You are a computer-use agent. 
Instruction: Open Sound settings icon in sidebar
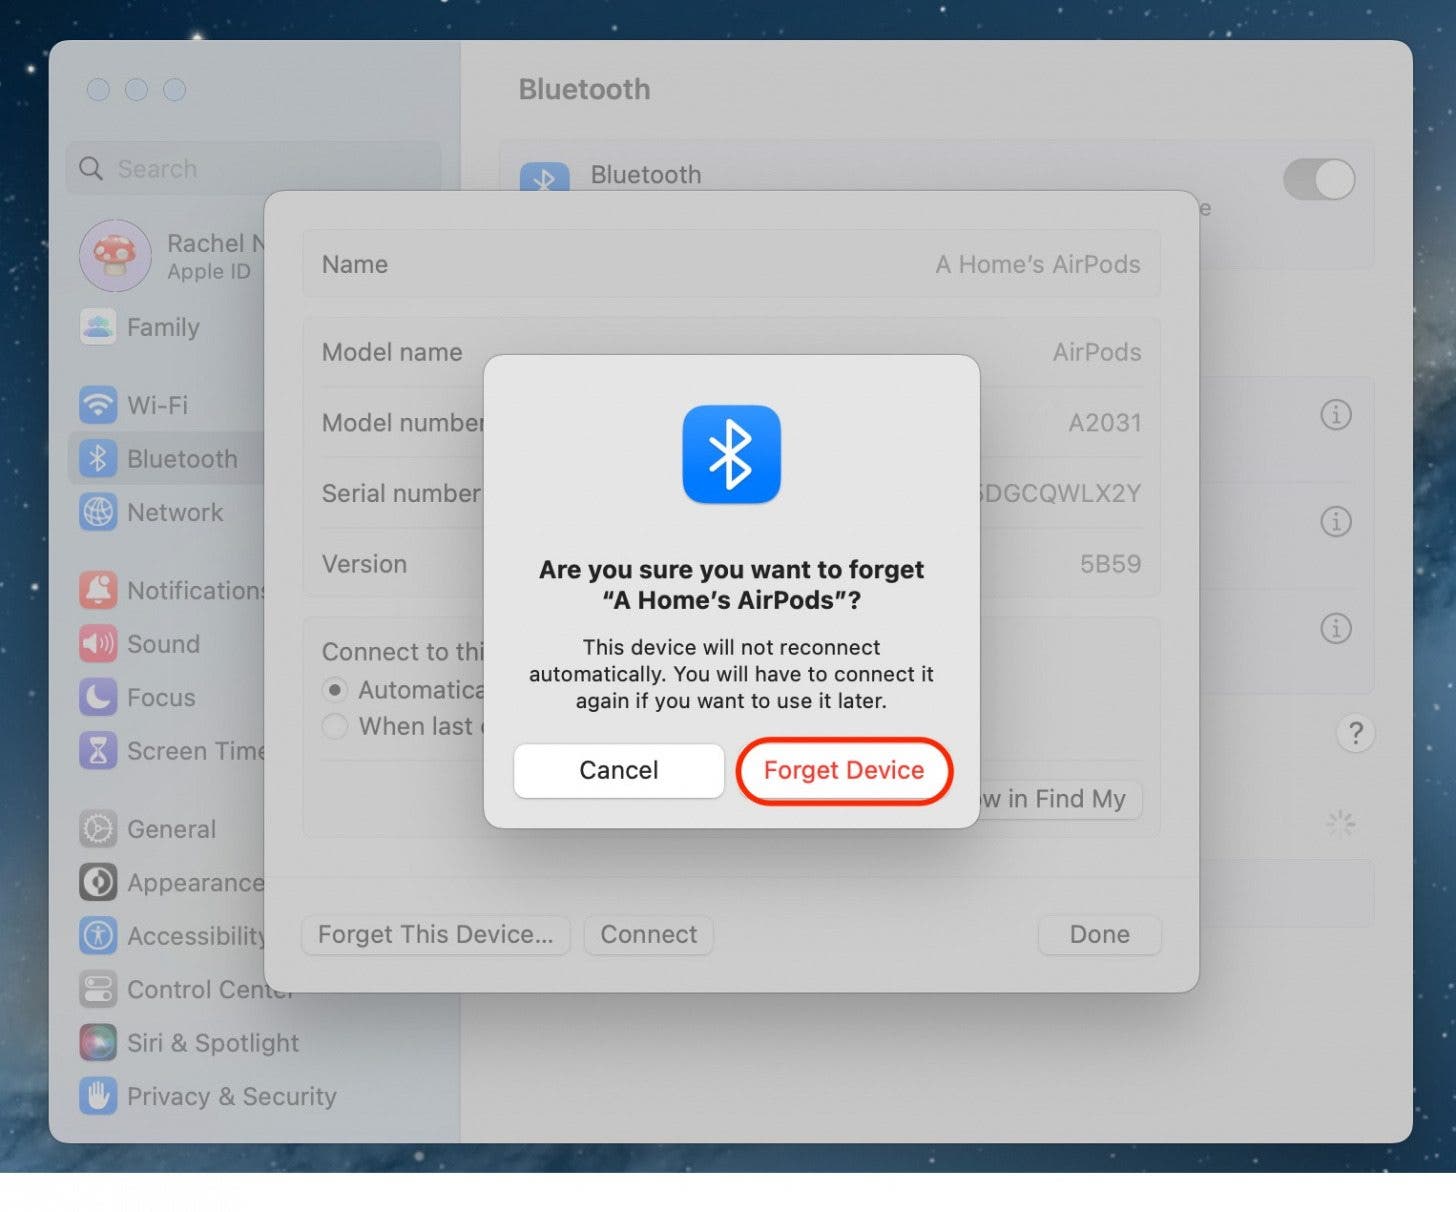(98, 644)
